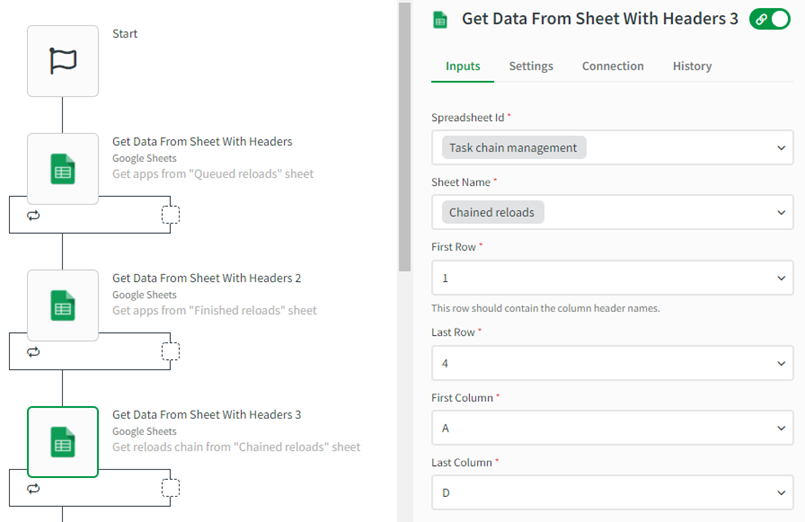This screenshot has width=805, height=522.
Task: Click 'This row should contain the column header names.' hint
Action: 545,308
